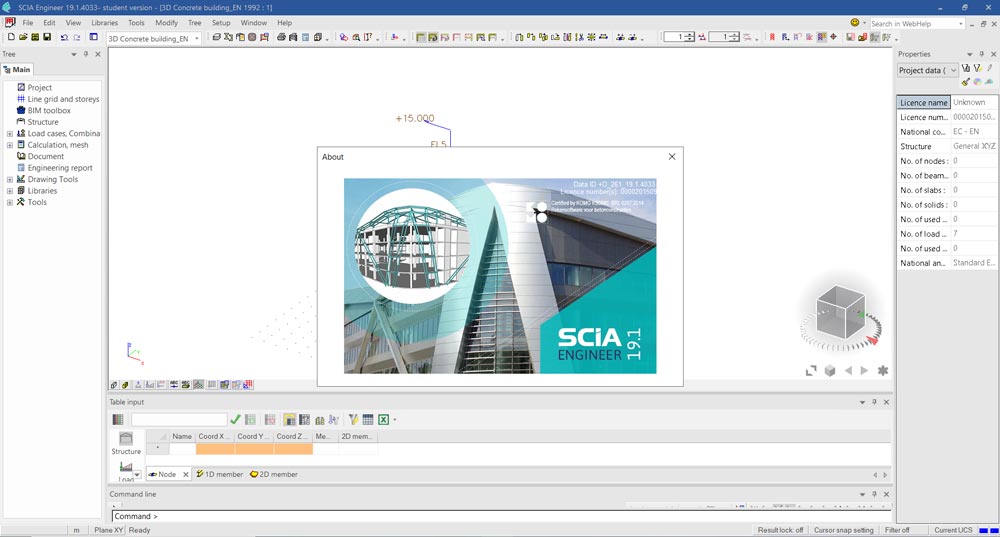Click the binoculars icon in Table input toolbar

click(320, 420)
